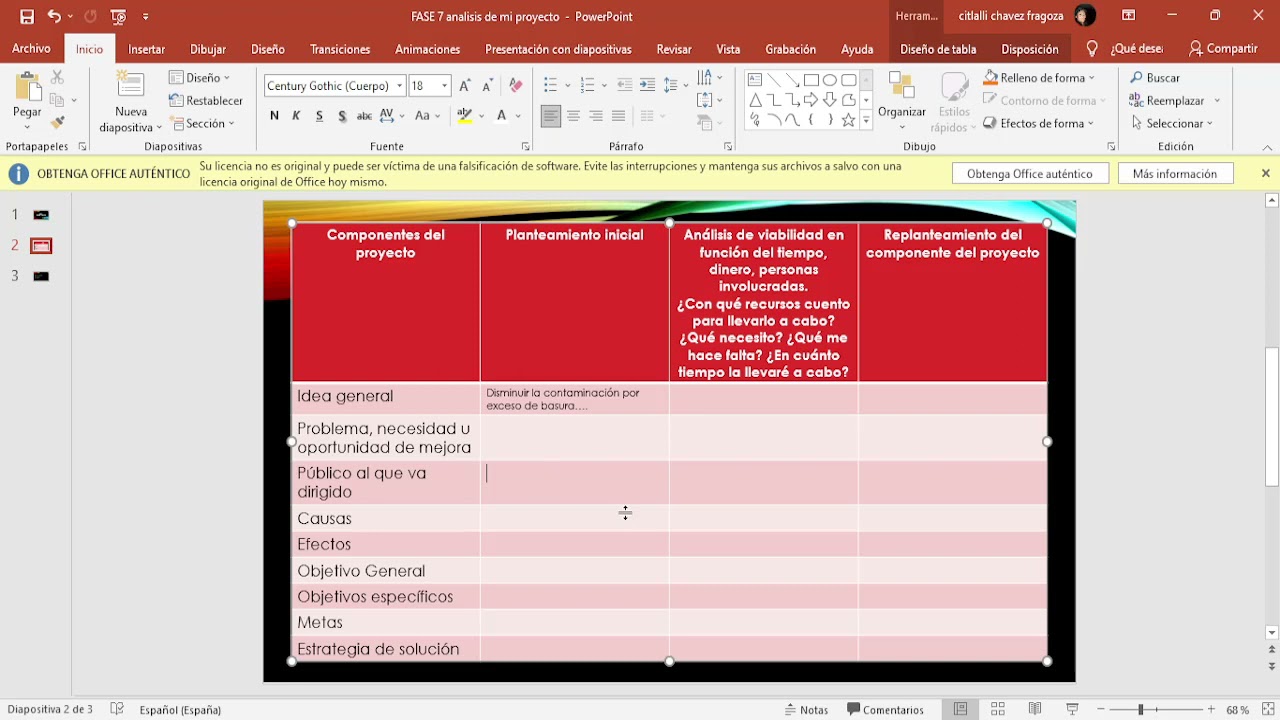The height and width of the screenshot is (720, 1280).
Task: Save the presentation using the floppy disk icon
Action: [x=27, y=16]
